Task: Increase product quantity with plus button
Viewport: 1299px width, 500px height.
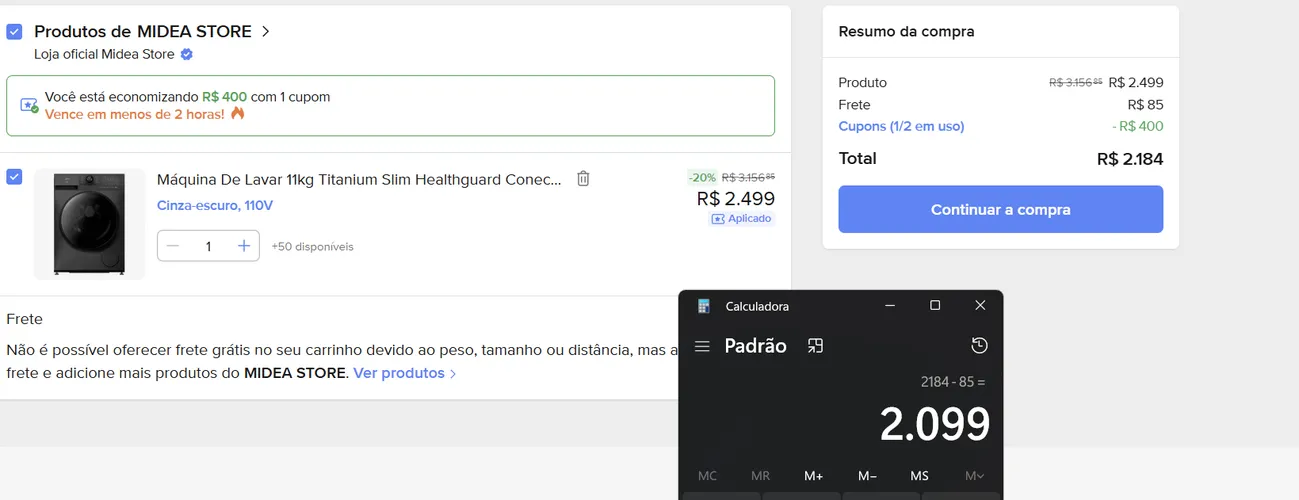Action: pyautogui.click(x=243, y=246)
